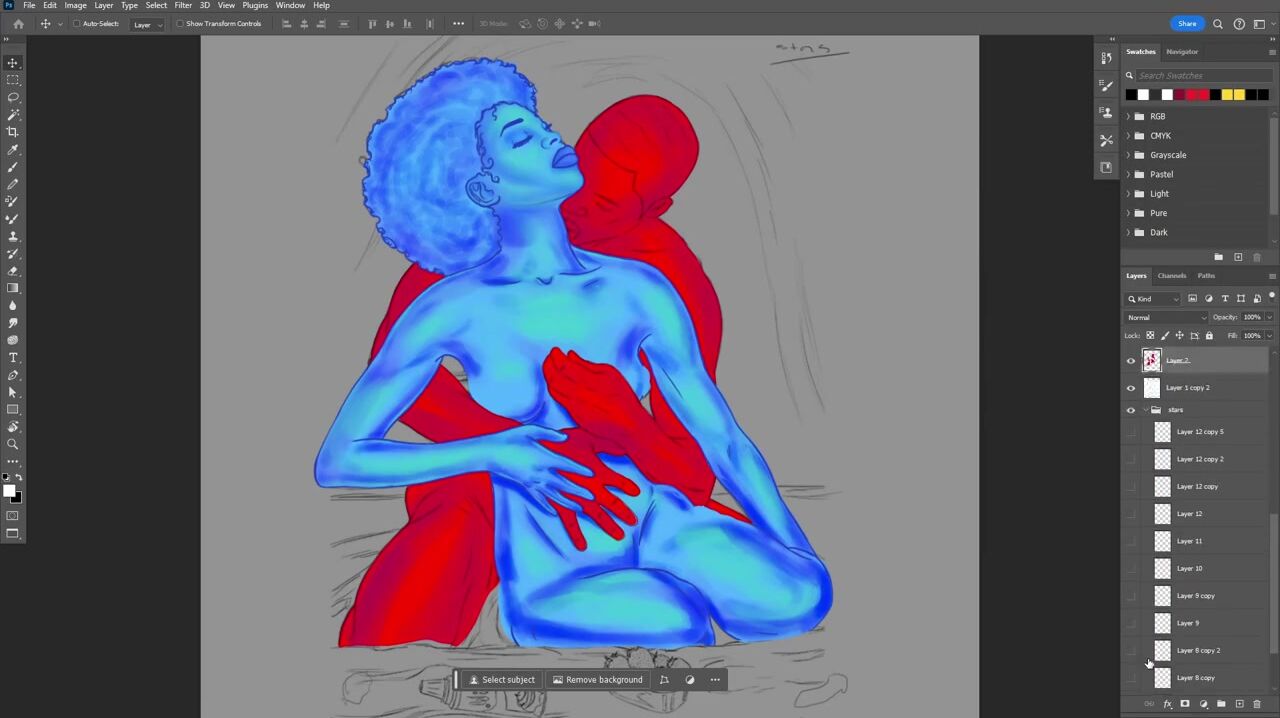Screen dimensions: 1280x718
Task: Switch to the Channels tab
Action: click(1171, 276)
